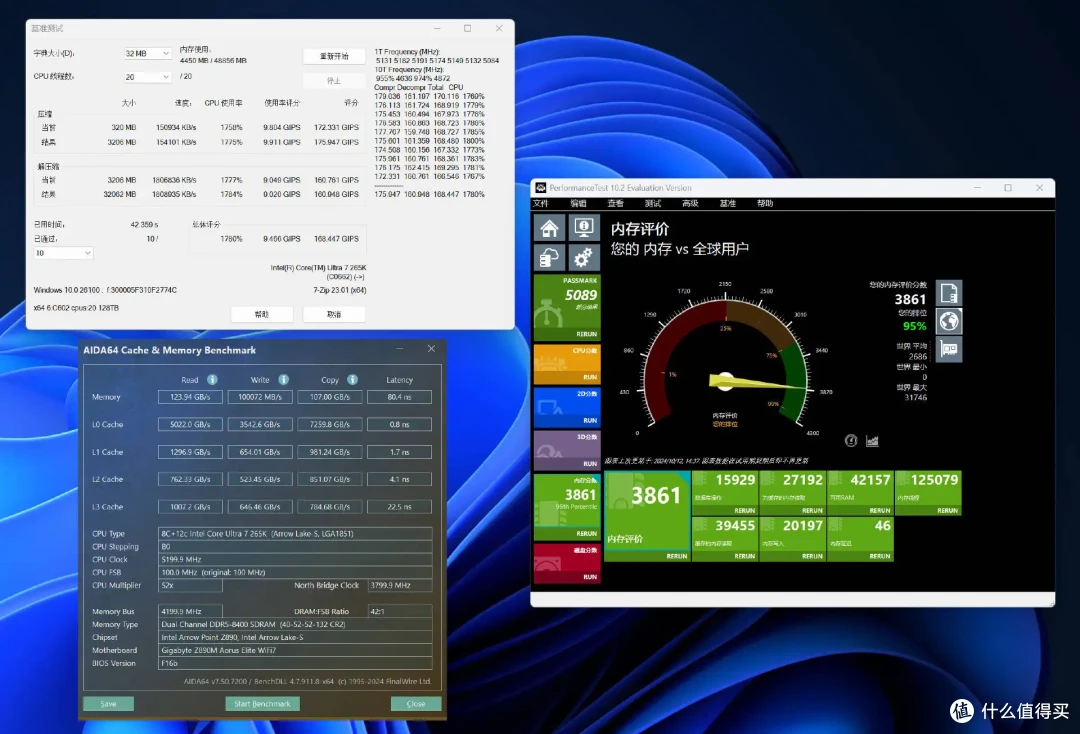Image resolution: width=1080 pixels, height=734 pixels.
Task: Click the 7-Zip 23.01 (x64) version text
Action: pos(340,290)
